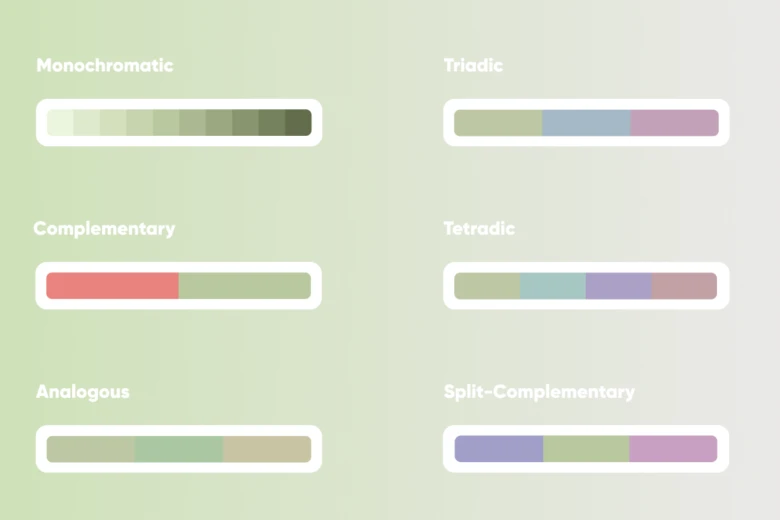This screenshot has height=520, width=780.
Task: Select the teal swatch in Tetradic palette
Action: coord(553,286)
